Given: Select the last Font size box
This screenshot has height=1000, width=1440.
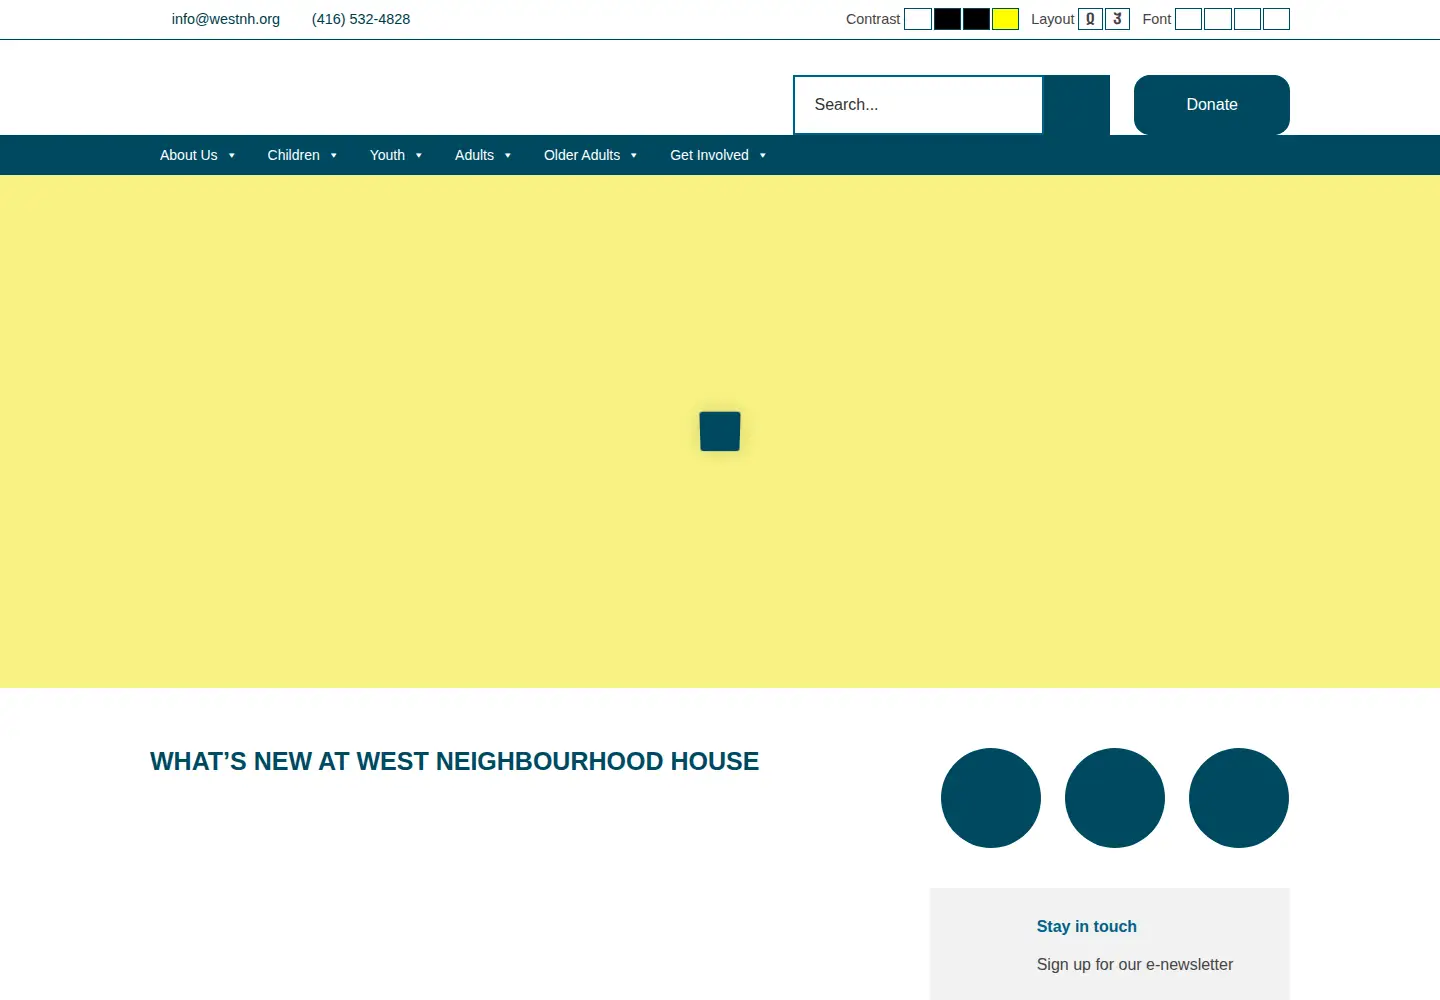Looking at the screenshot, I should [x=1276, y=19].
